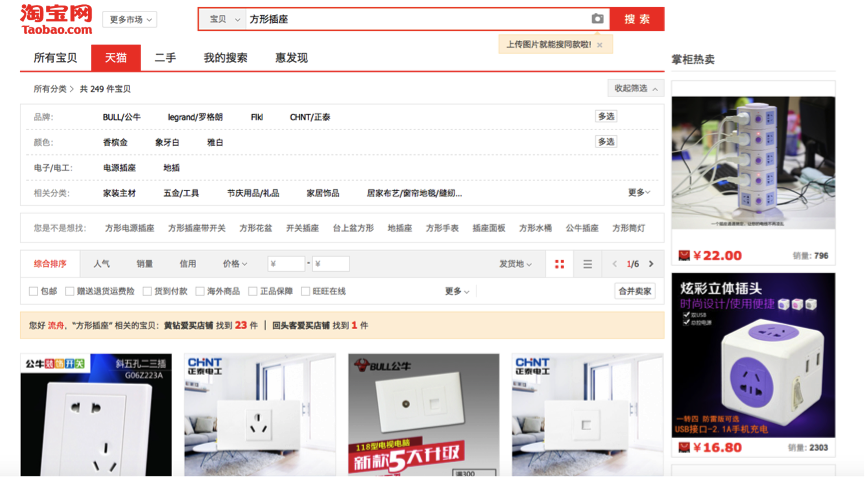Click the camera image search icon

click(x=597, y=19)
